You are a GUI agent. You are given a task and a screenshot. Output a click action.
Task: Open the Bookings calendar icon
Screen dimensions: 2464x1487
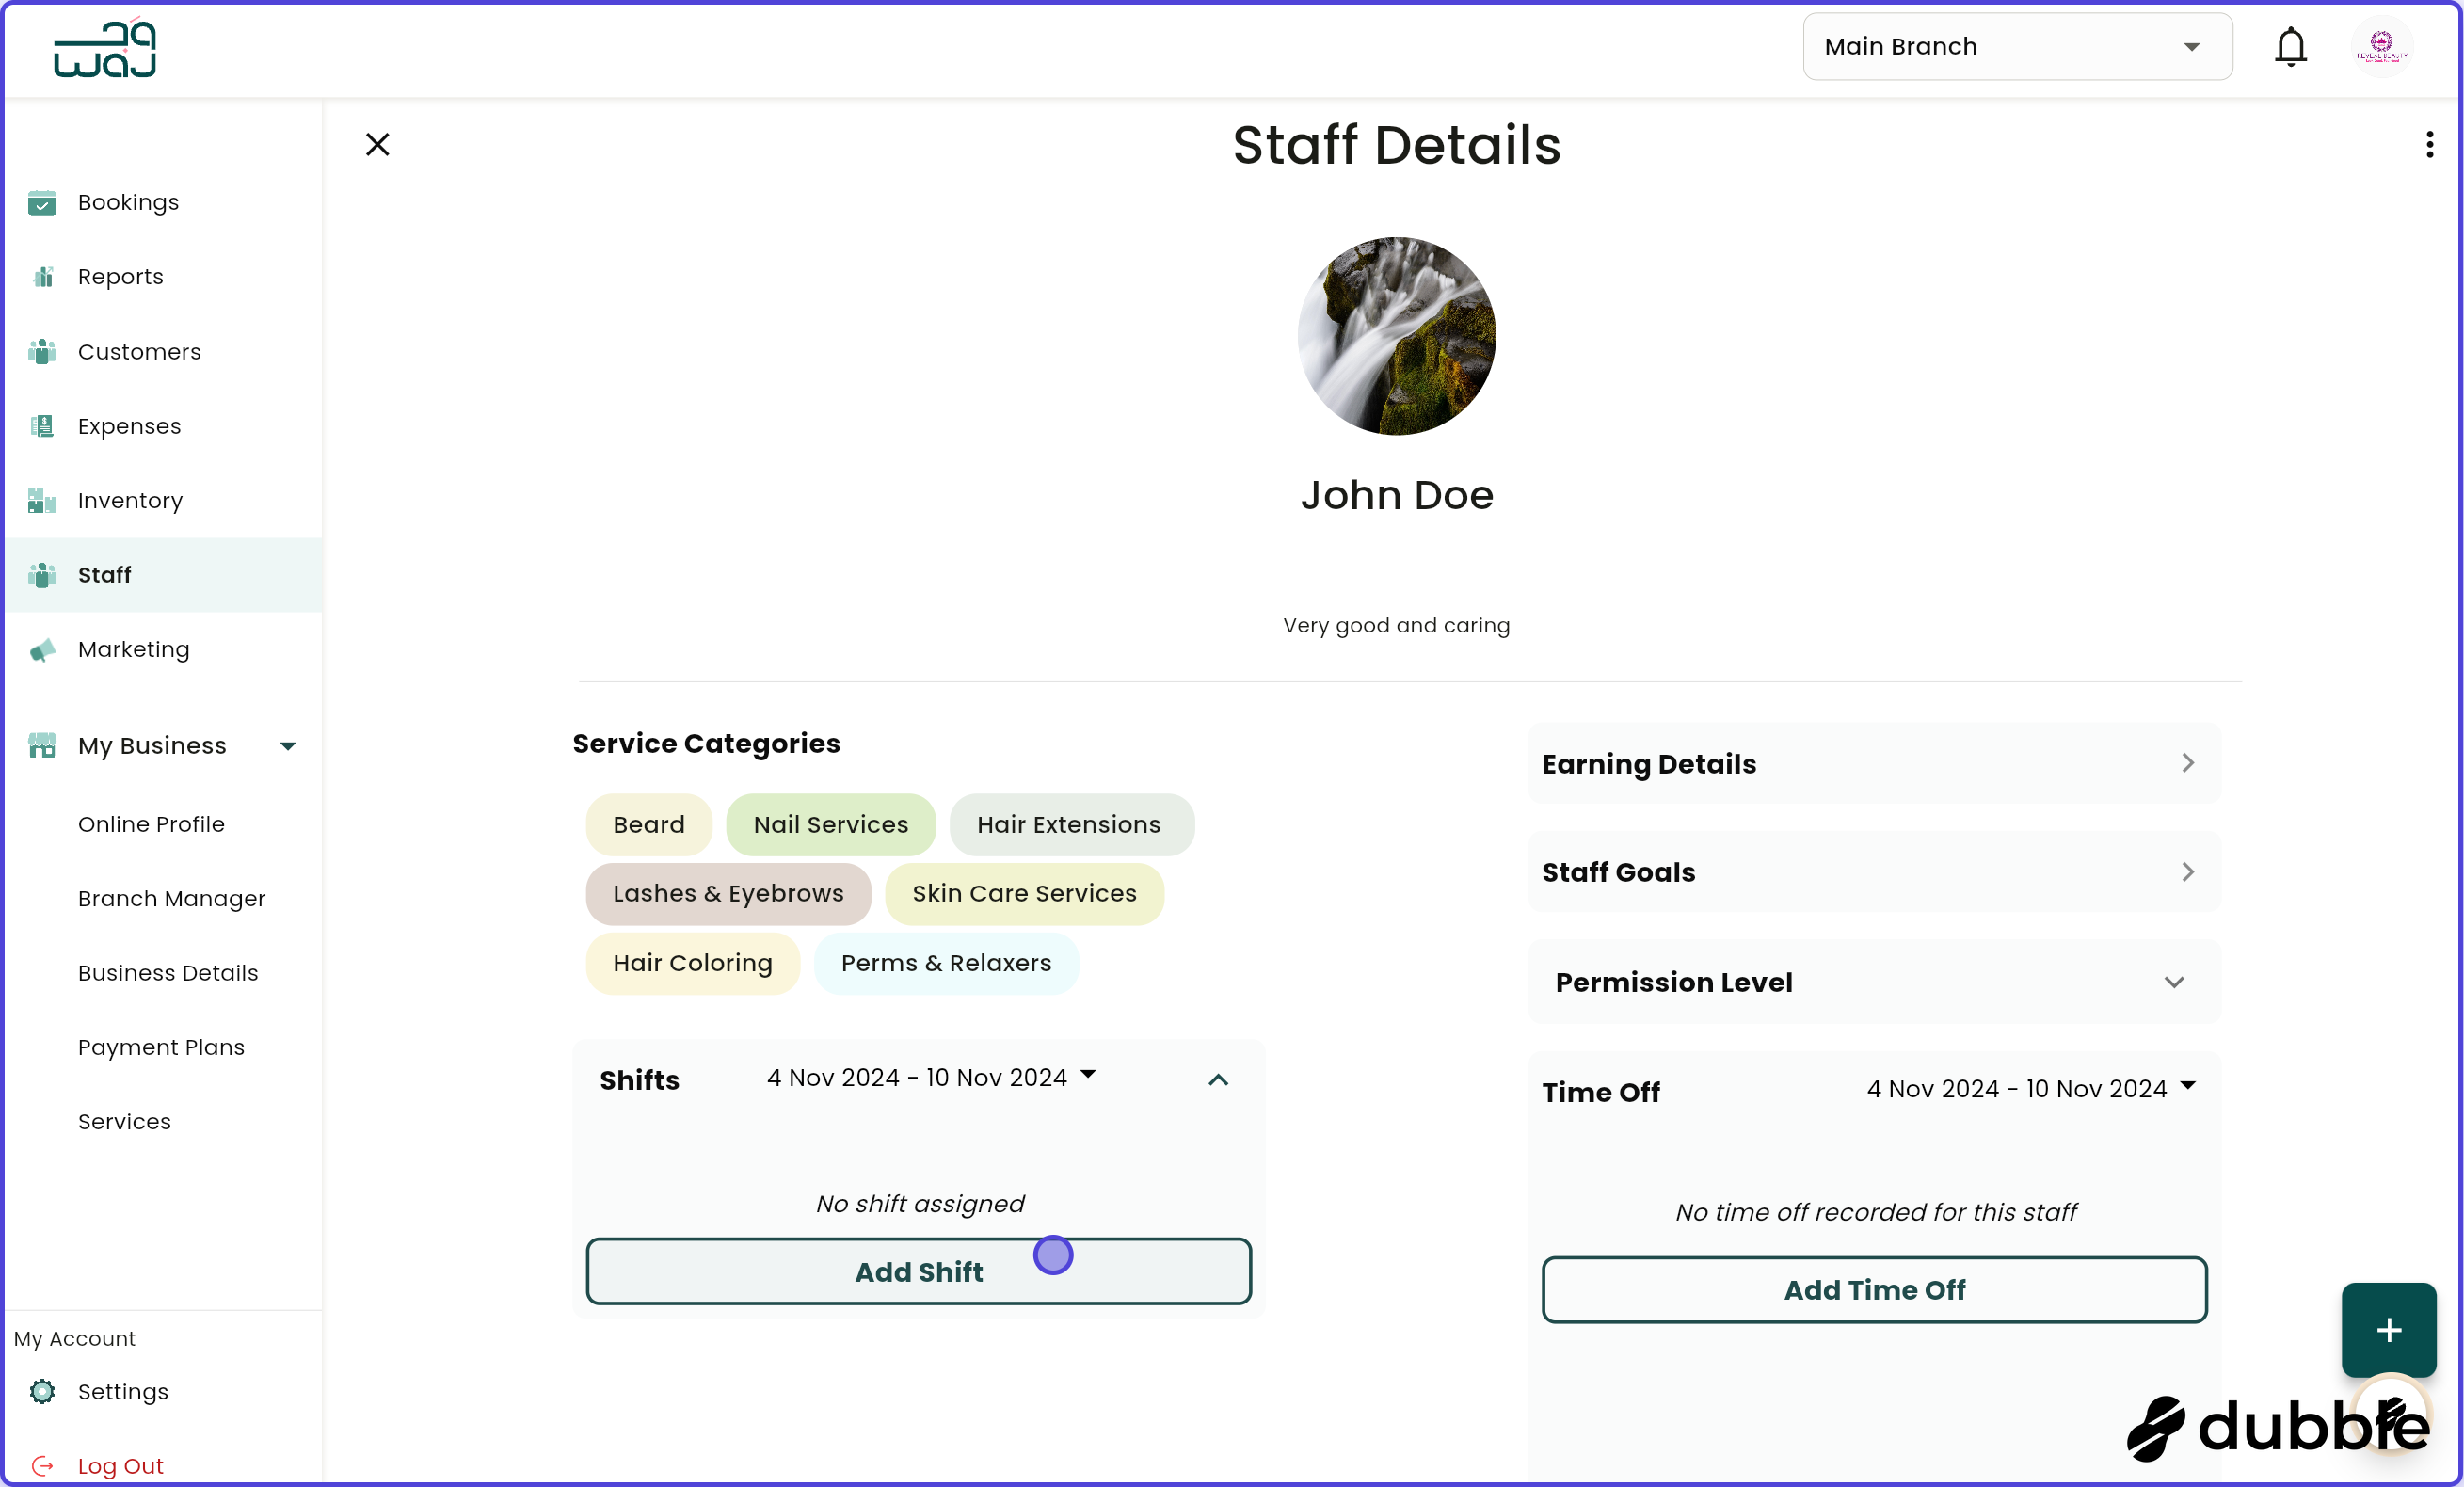click(x=42, y=202)
